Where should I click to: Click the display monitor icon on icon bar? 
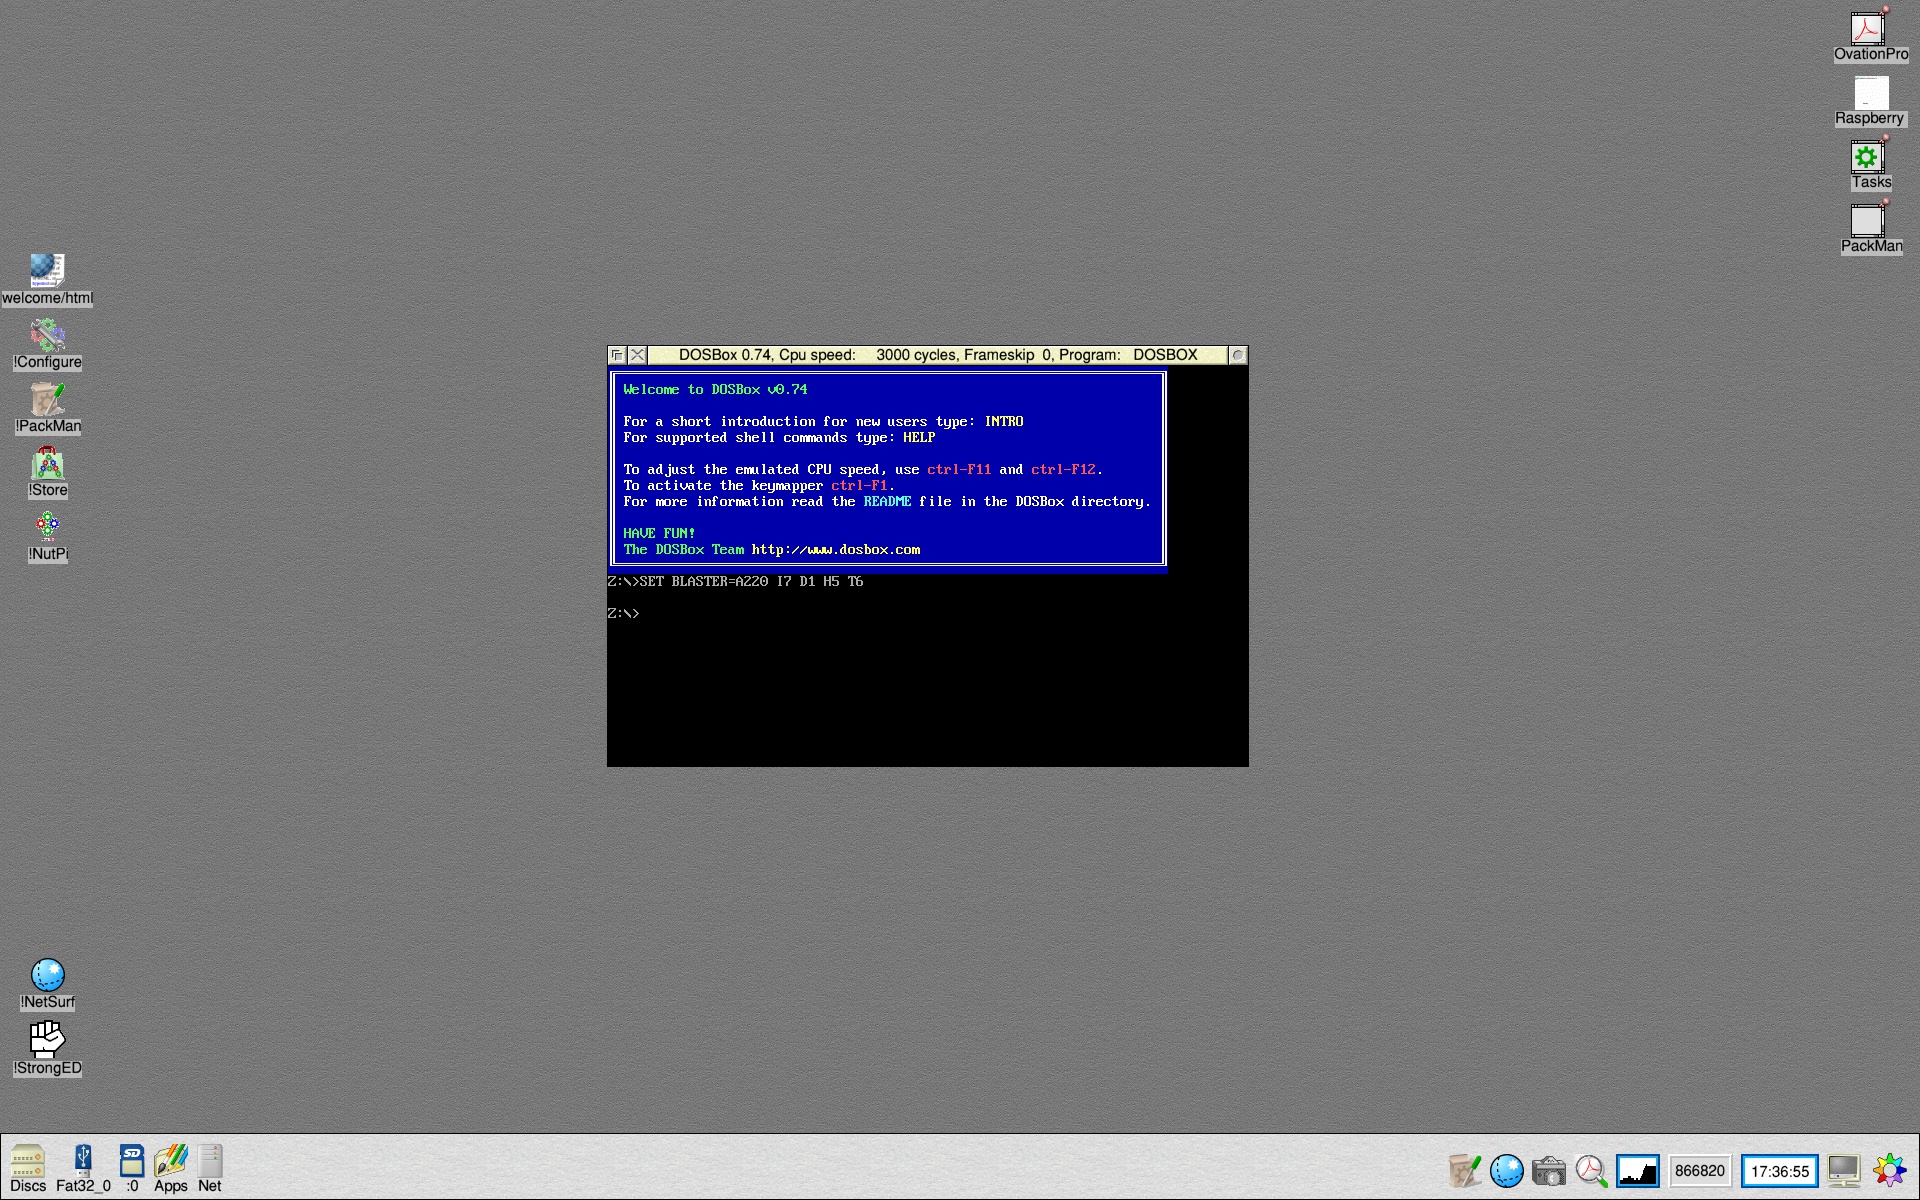pyautogui.click(x=1844, y=1170)
